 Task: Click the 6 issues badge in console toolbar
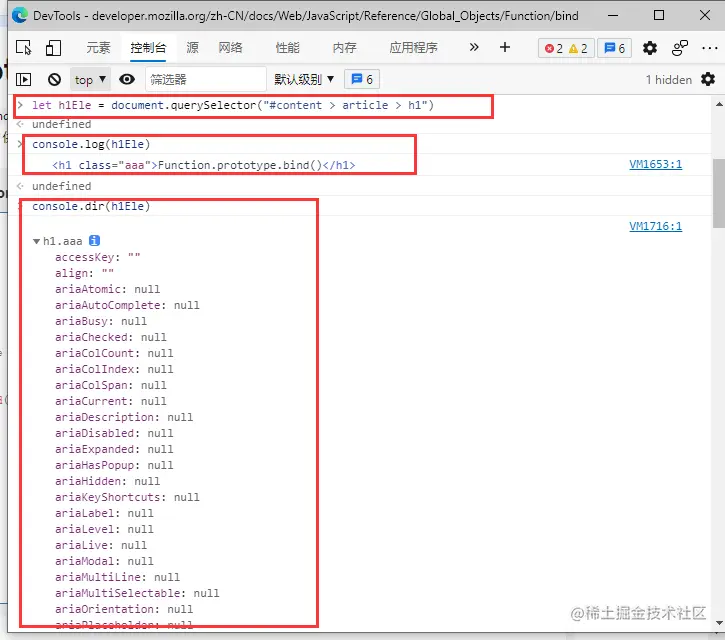362,80
